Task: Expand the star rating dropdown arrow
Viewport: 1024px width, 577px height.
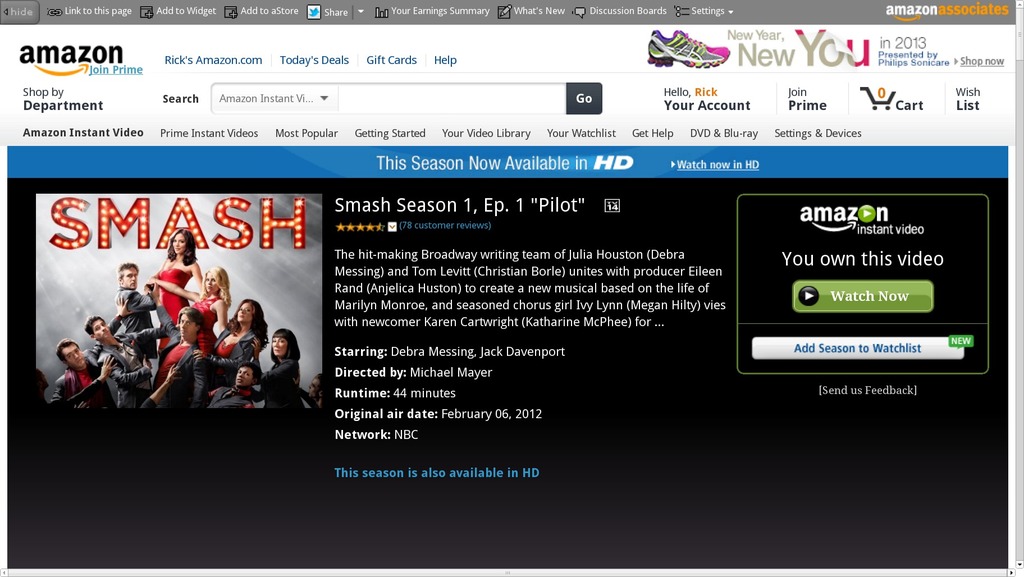Action: pyautogui.click(x=392, y=226)
